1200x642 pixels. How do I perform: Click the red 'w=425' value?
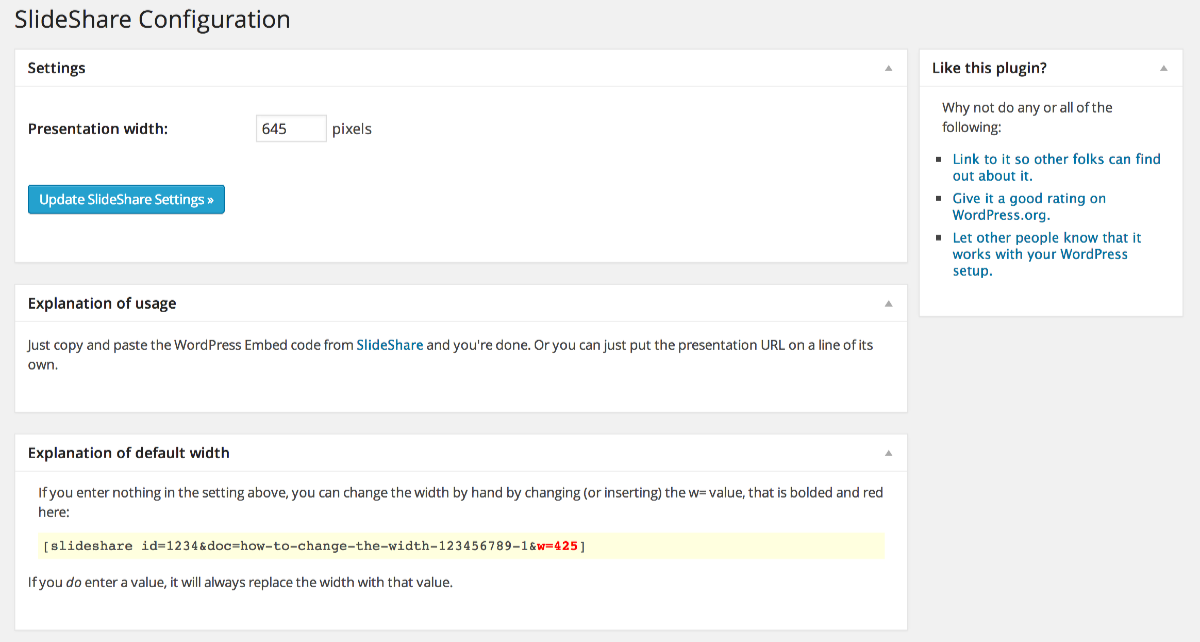pos(557,546)
